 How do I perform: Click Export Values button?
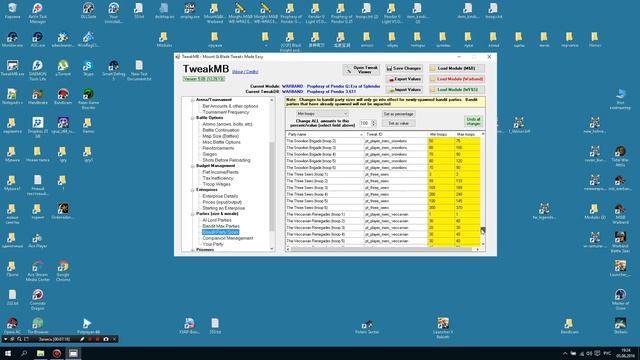404,79
